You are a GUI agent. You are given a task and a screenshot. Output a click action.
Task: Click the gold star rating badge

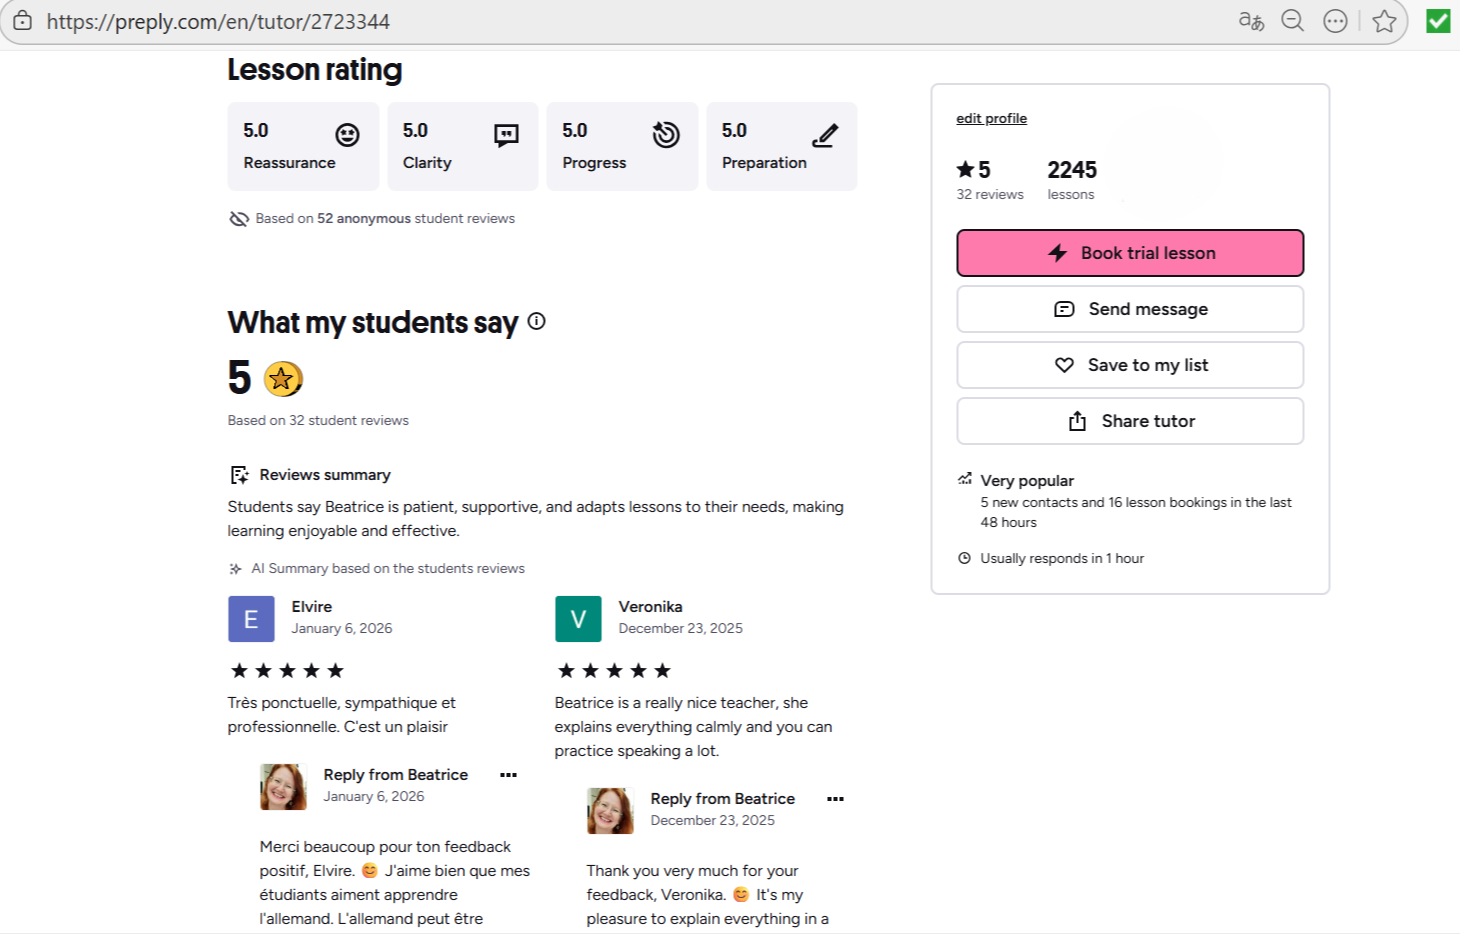282,379
